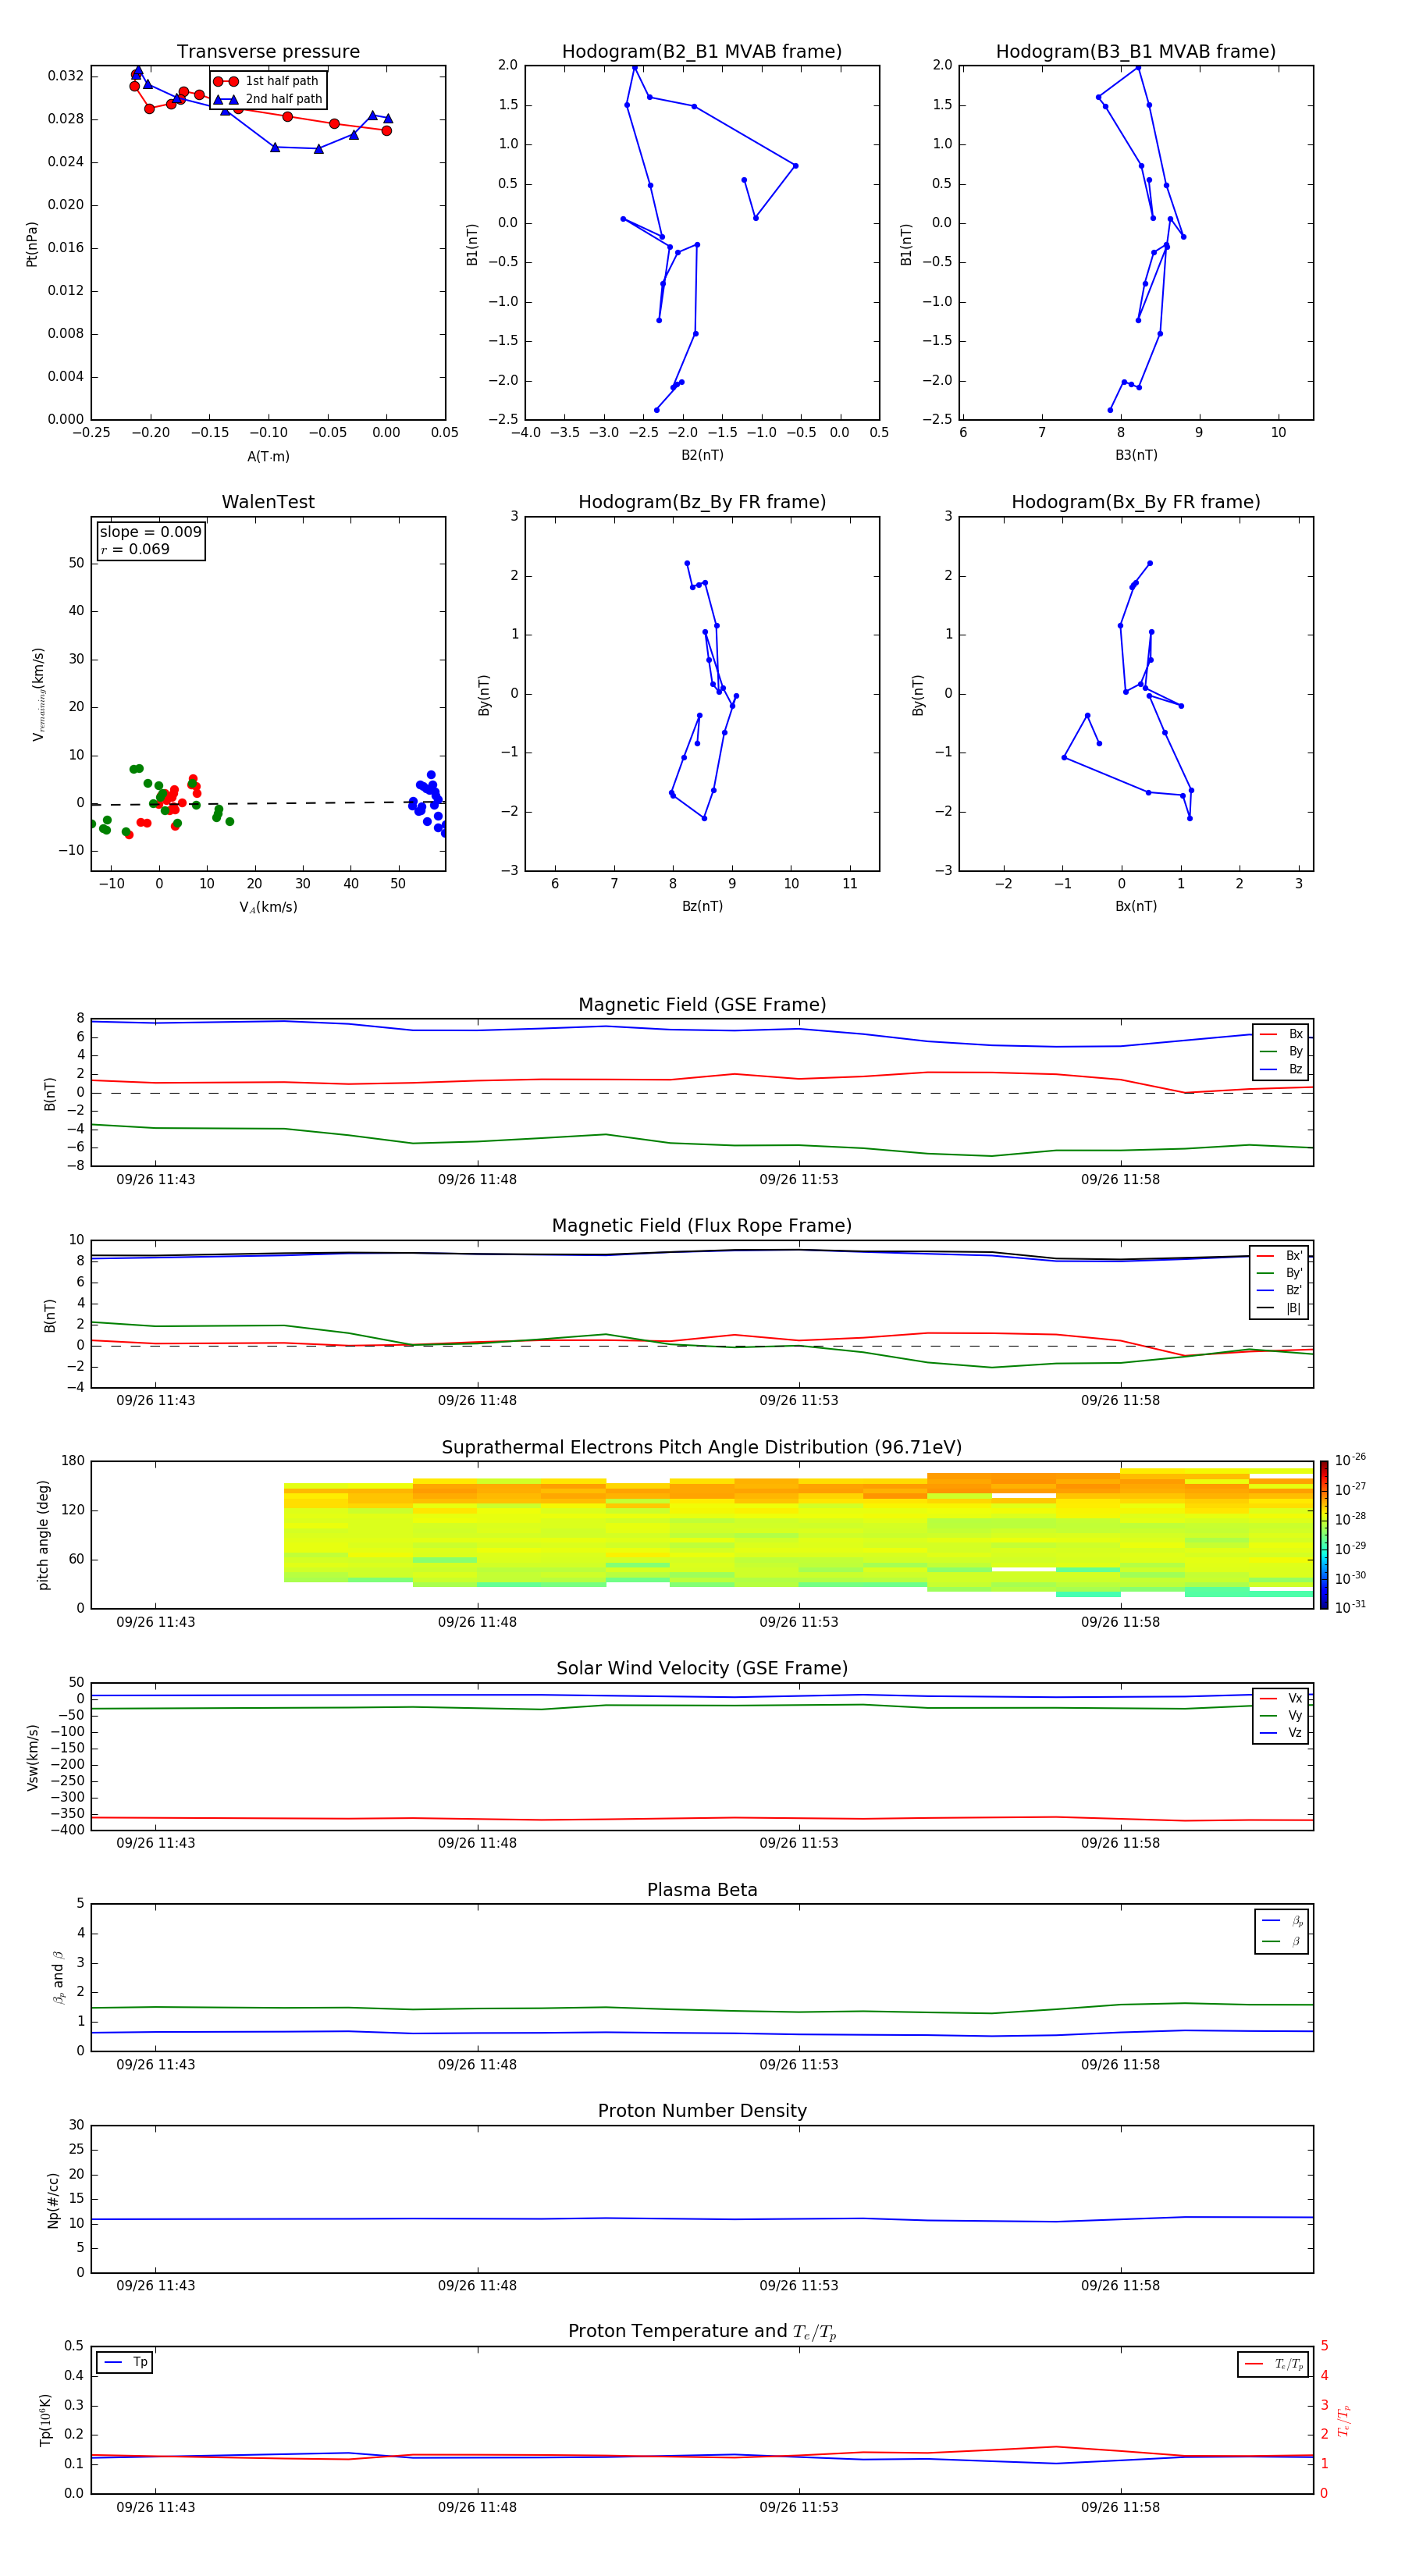Image resolution: width=1405 pixels, height=2576 pixels.
Task: Click the red circle 1st half path legend marker
Action: click(x=225, y=81)
